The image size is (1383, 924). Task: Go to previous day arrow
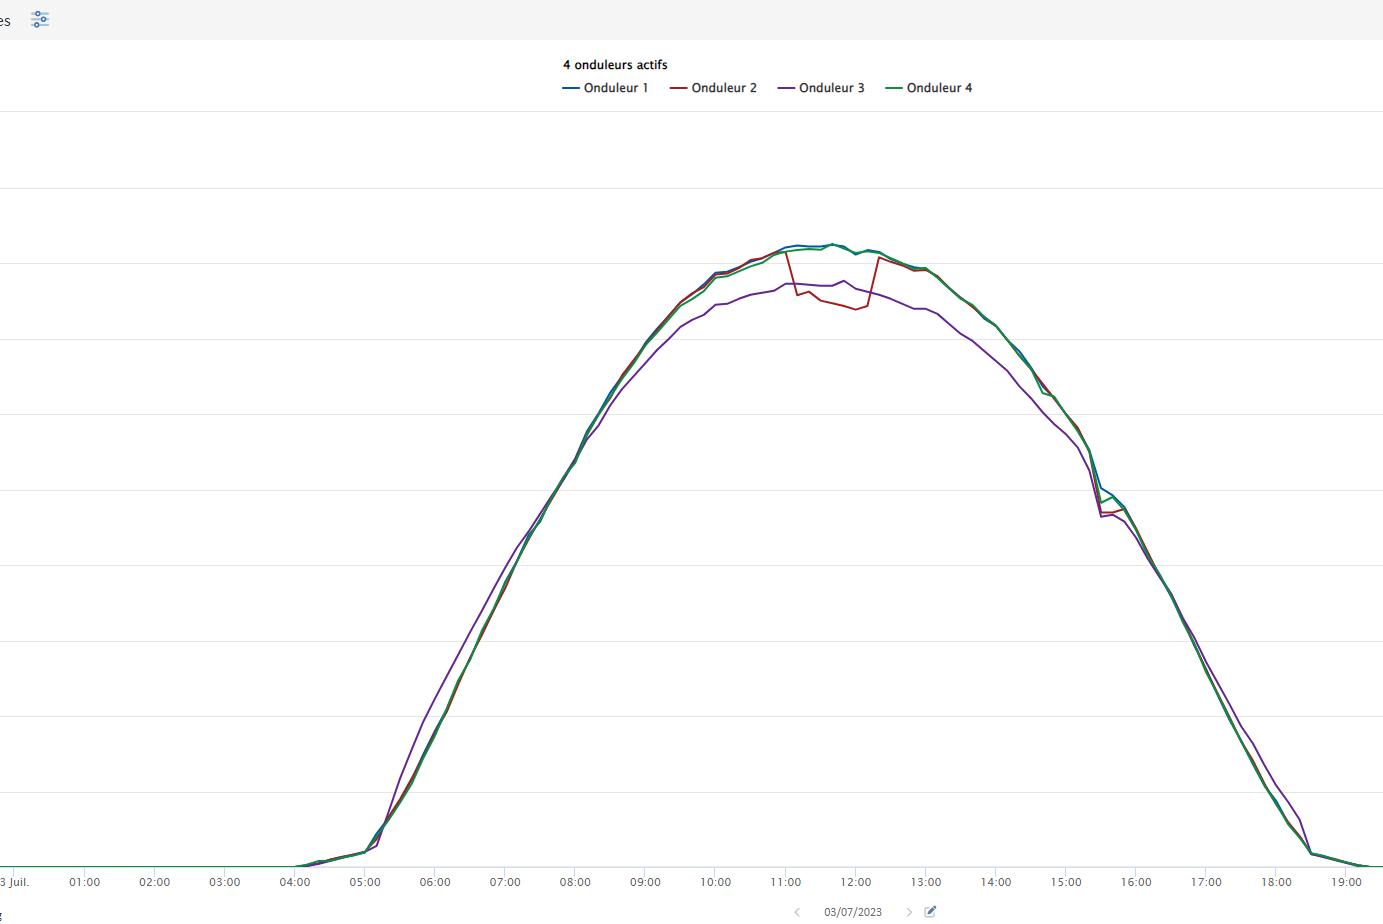(797, 912)
